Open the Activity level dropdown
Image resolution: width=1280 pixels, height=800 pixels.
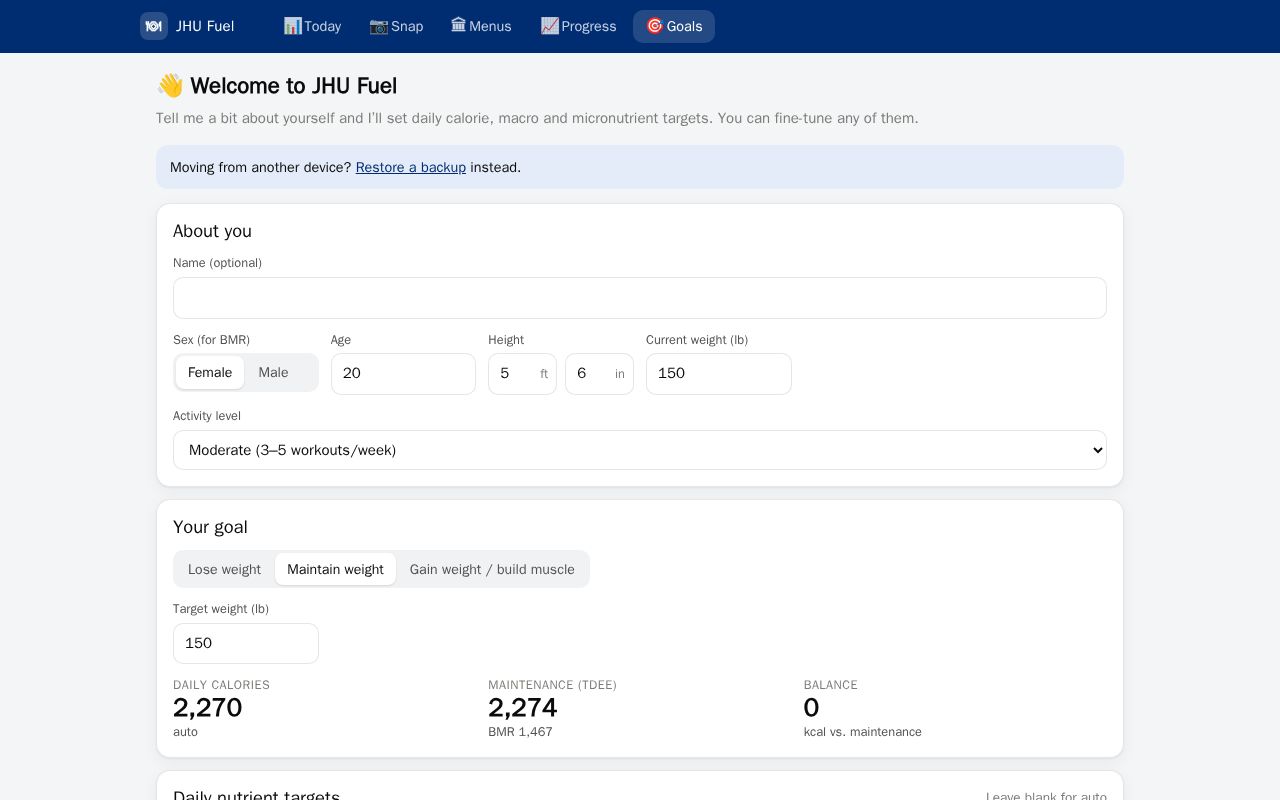point(640,450)
